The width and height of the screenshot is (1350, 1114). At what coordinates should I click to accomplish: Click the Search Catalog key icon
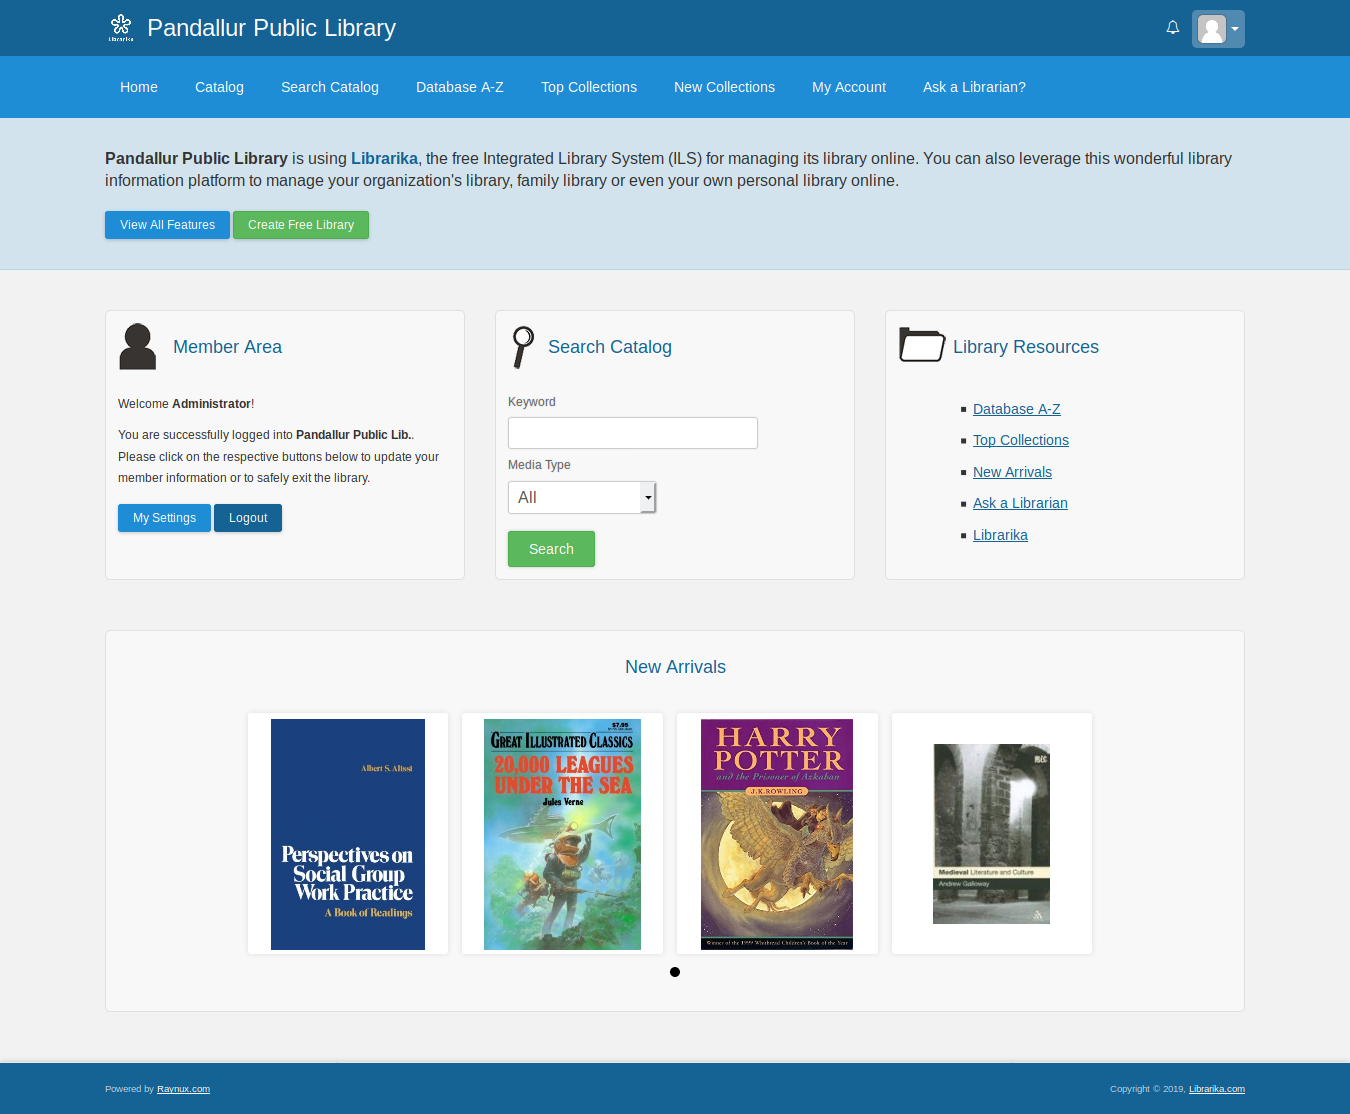[522, 347]
